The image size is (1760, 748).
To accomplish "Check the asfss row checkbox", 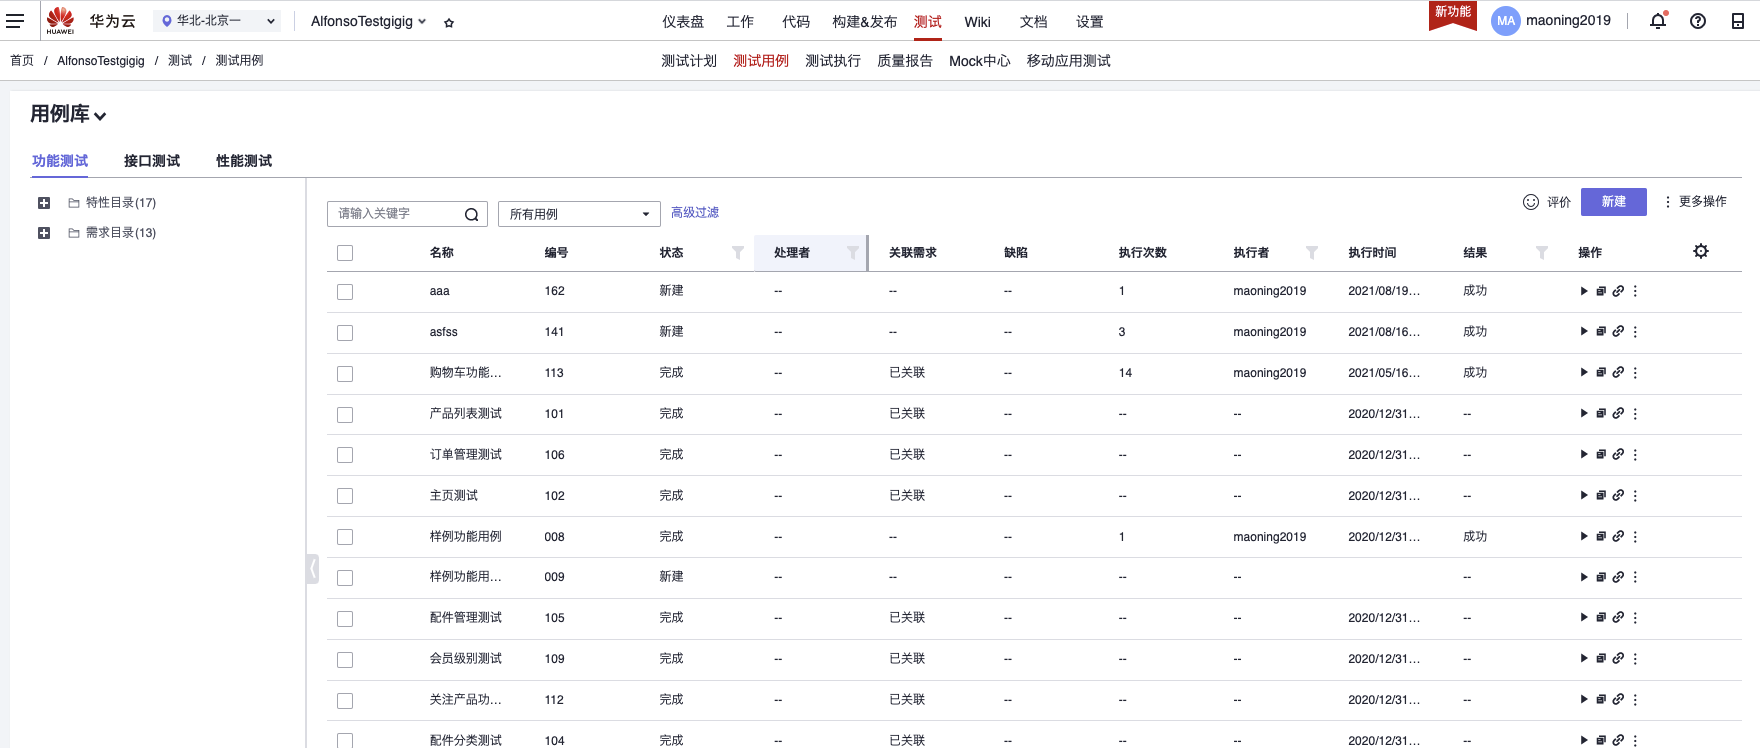I will 345,333.
